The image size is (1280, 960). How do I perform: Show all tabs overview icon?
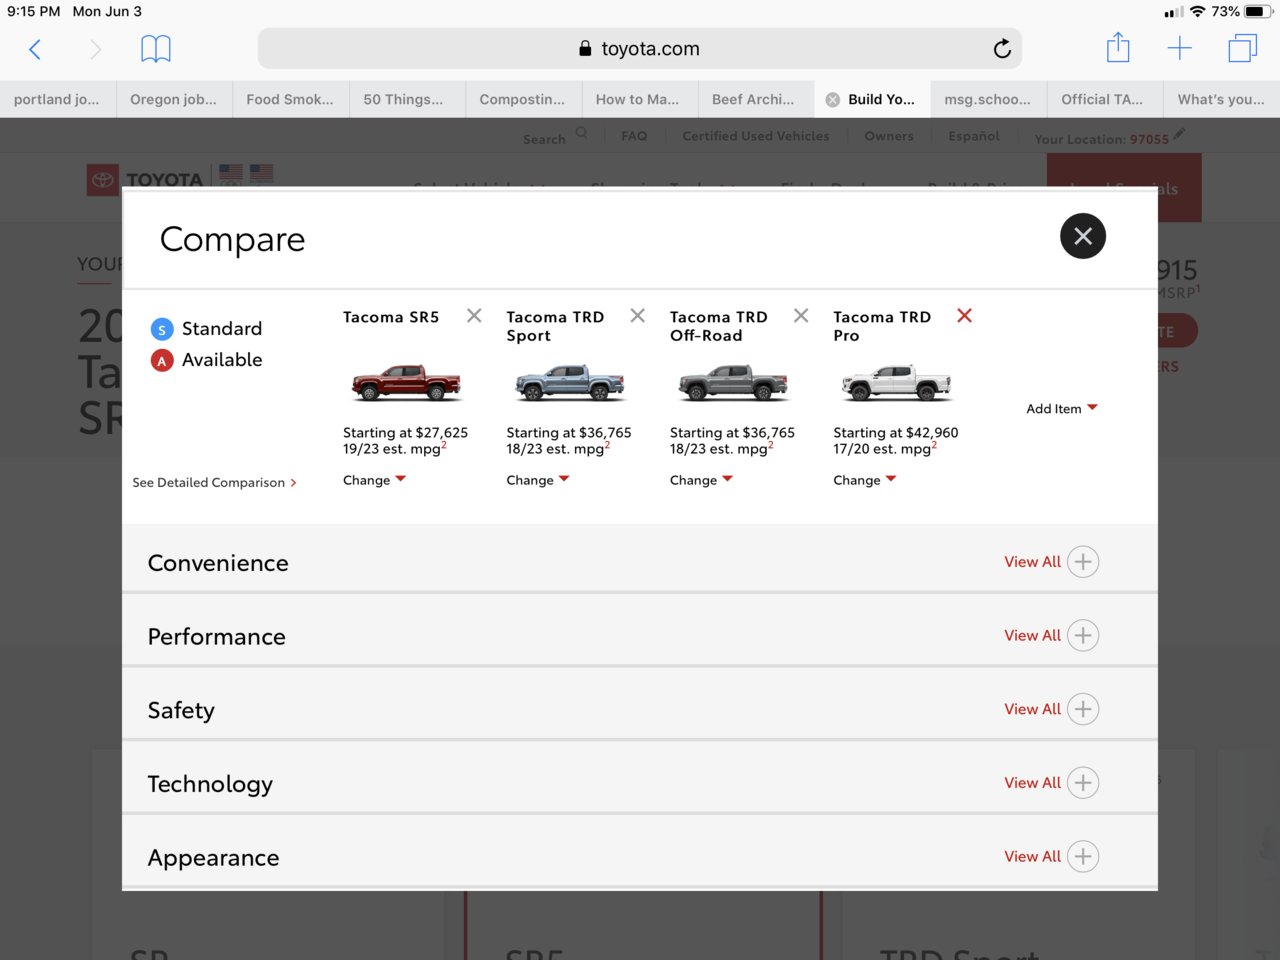click(1242, 48)
